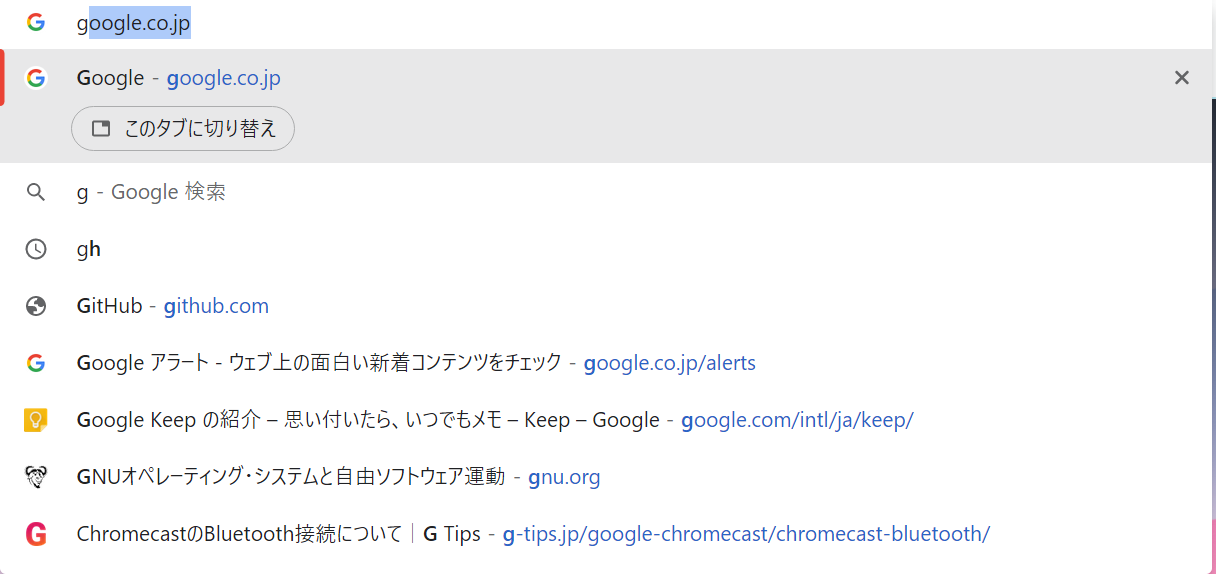Click the Google Alerts favicon
This screenshot has height=574, width=1216.
pos(36,363)
